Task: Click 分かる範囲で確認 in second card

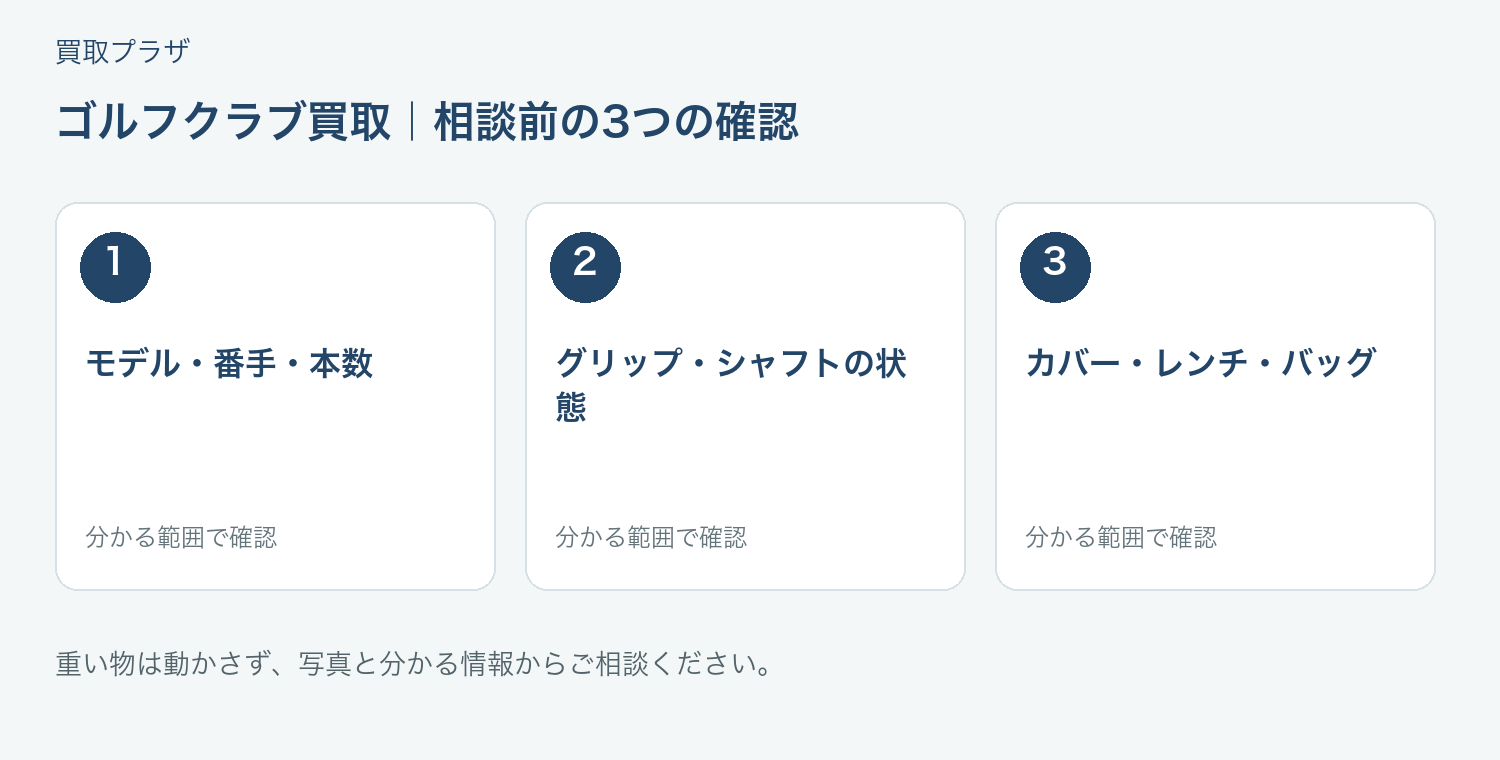Action: coord(651,537)
